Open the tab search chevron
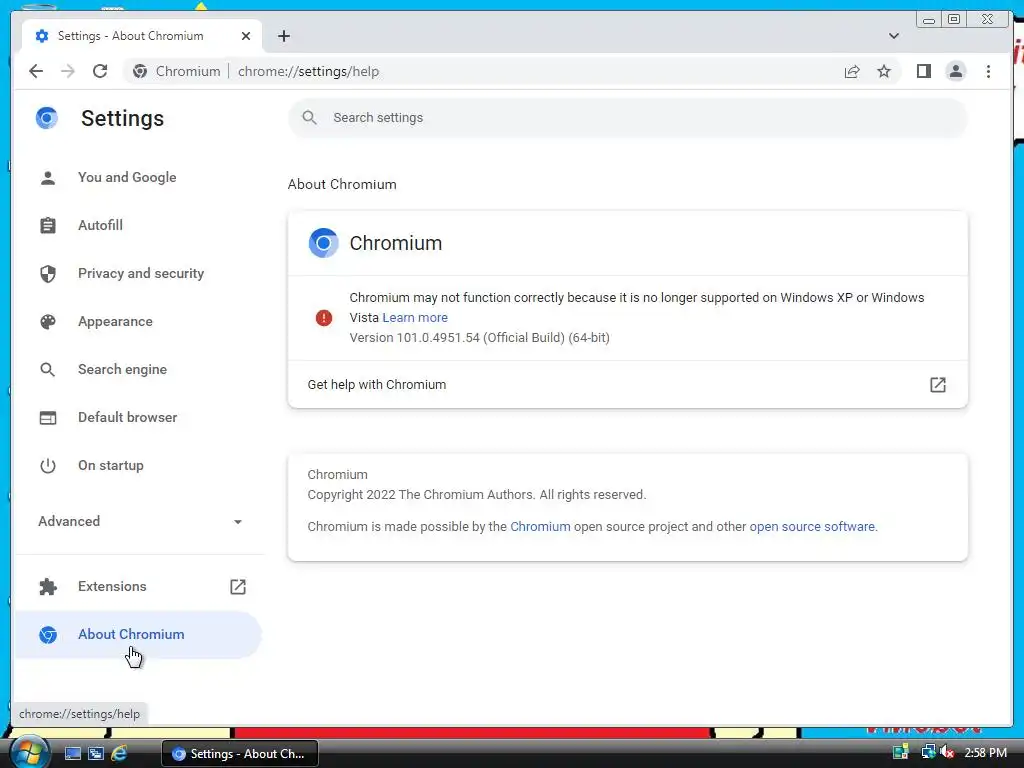The width and height of the screenshot is (1024, 768). pos(893,36)
